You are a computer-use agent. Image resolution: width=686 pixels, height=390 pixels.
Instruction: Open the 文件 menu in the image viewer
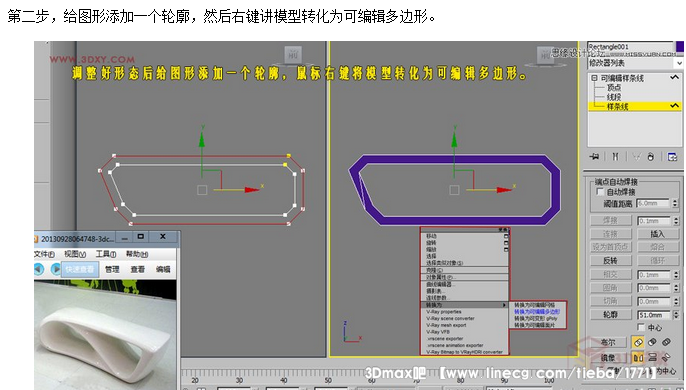point(44,254)
